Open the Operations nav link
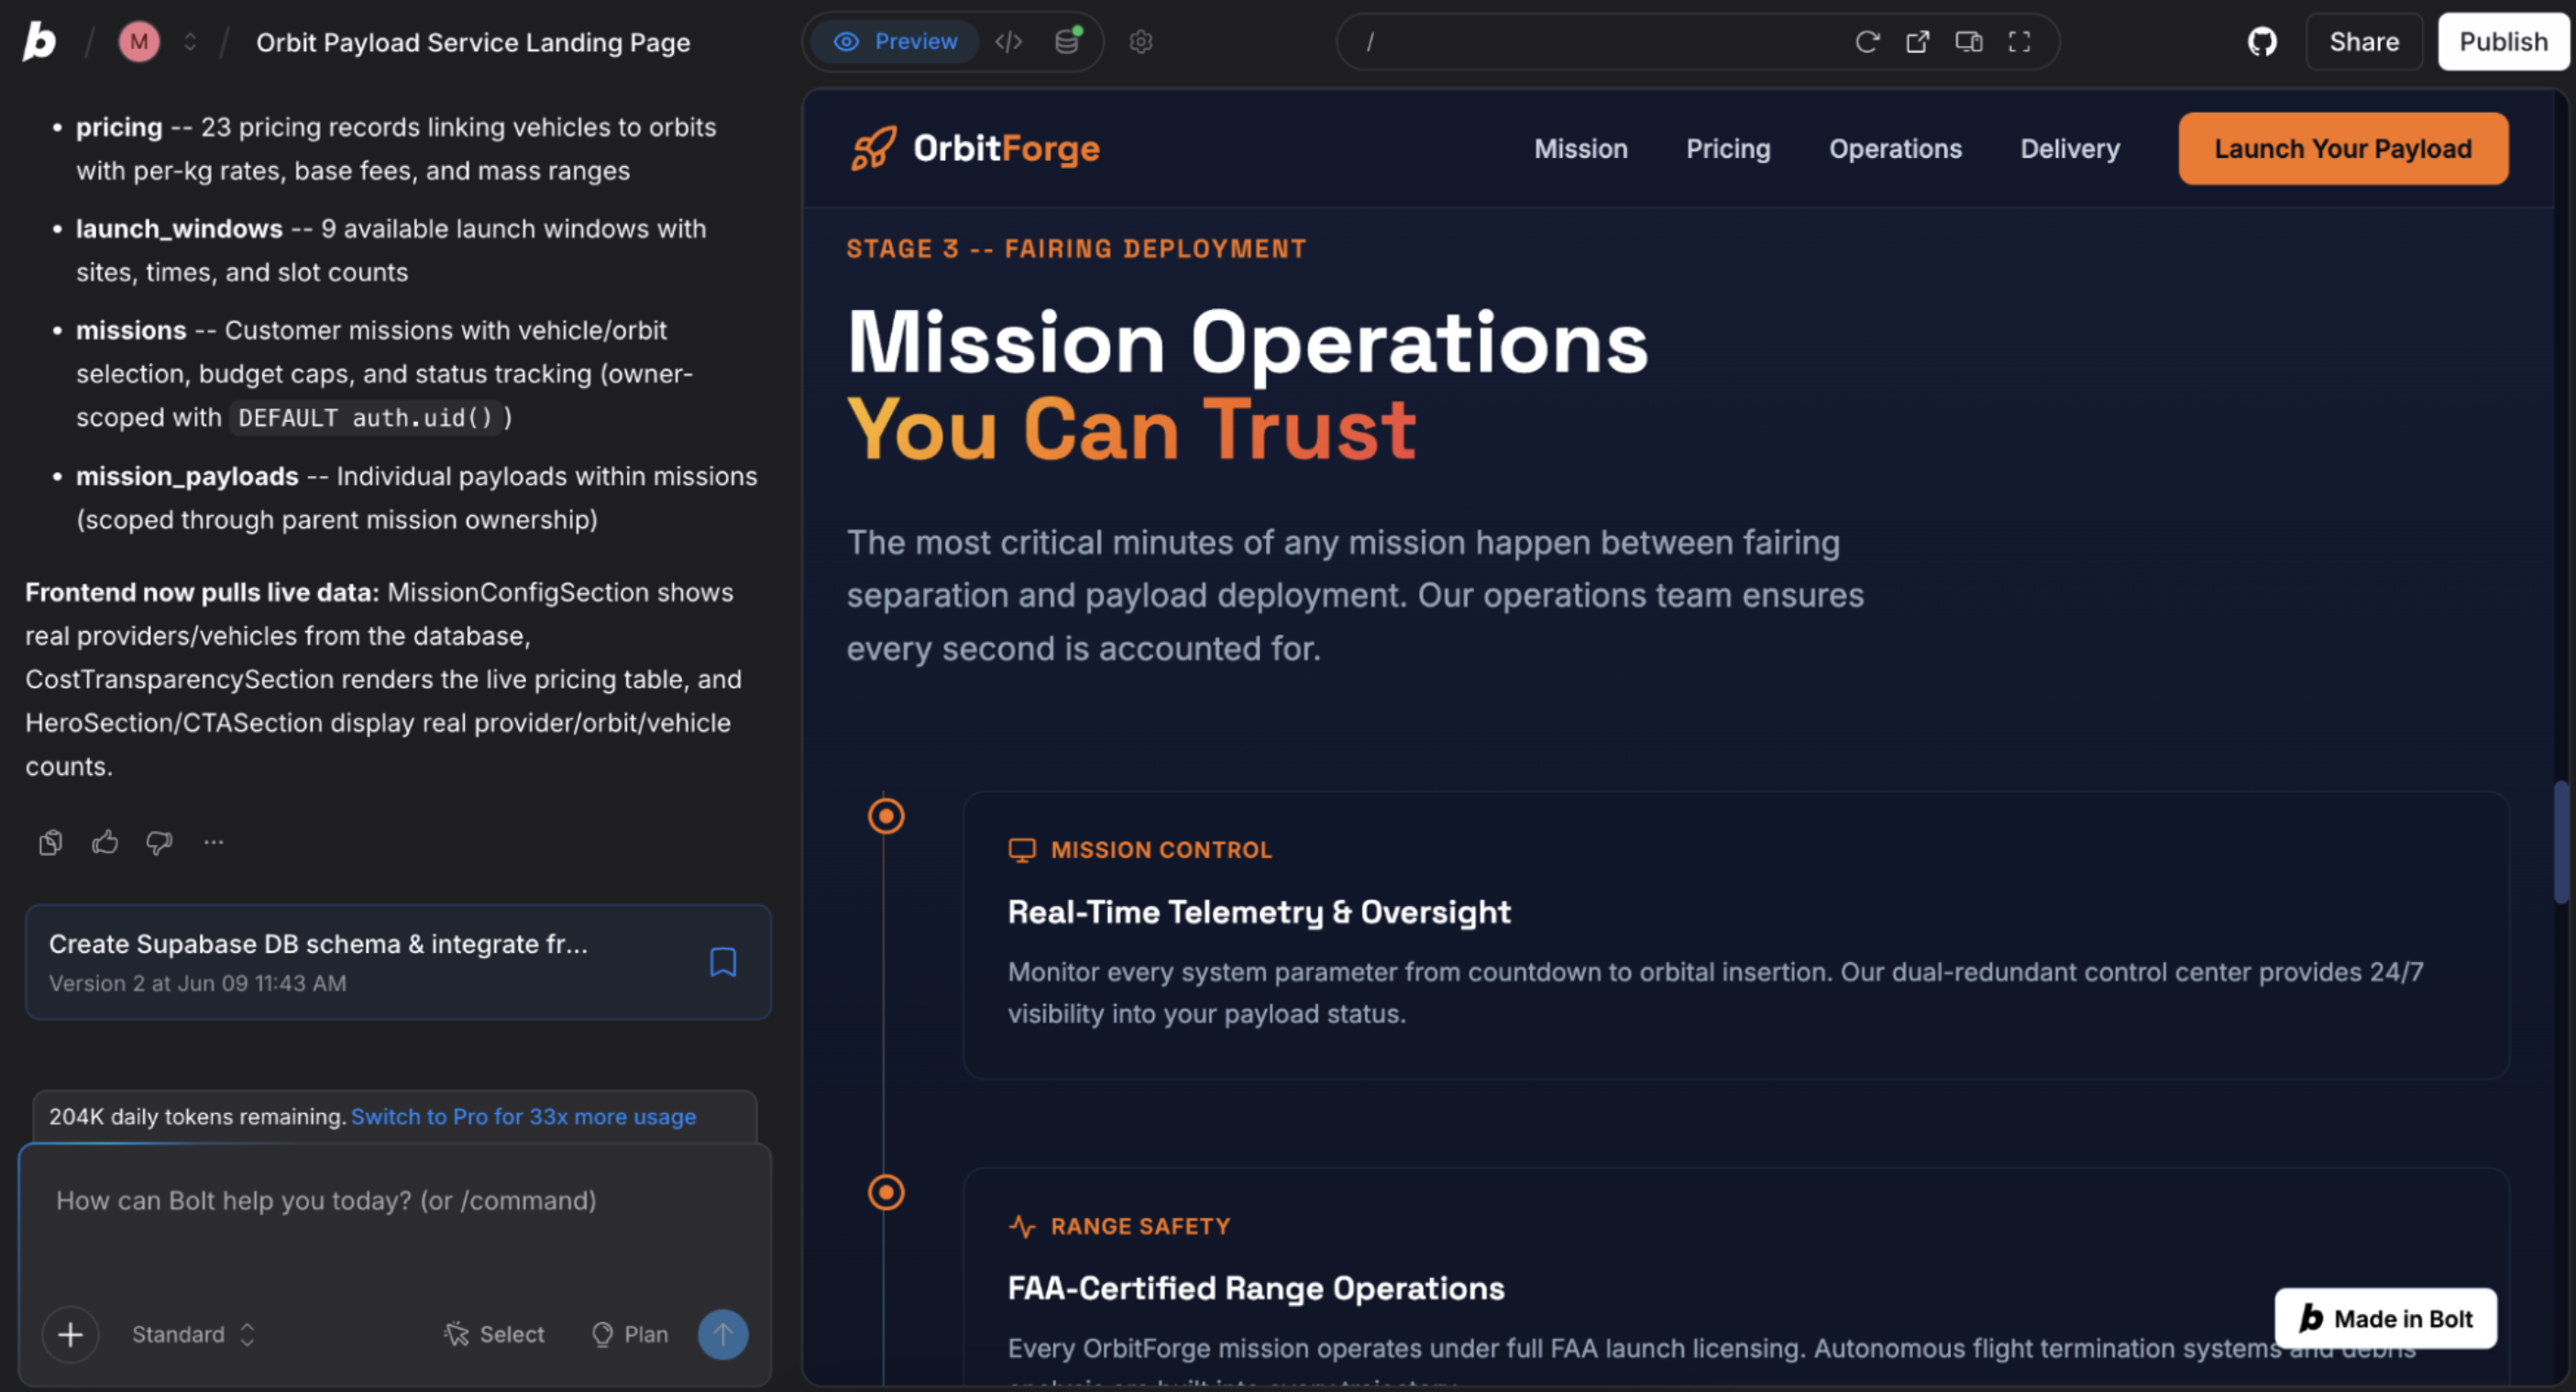The width and height of the screenshot is (2576, 1392). point(1895,149)
